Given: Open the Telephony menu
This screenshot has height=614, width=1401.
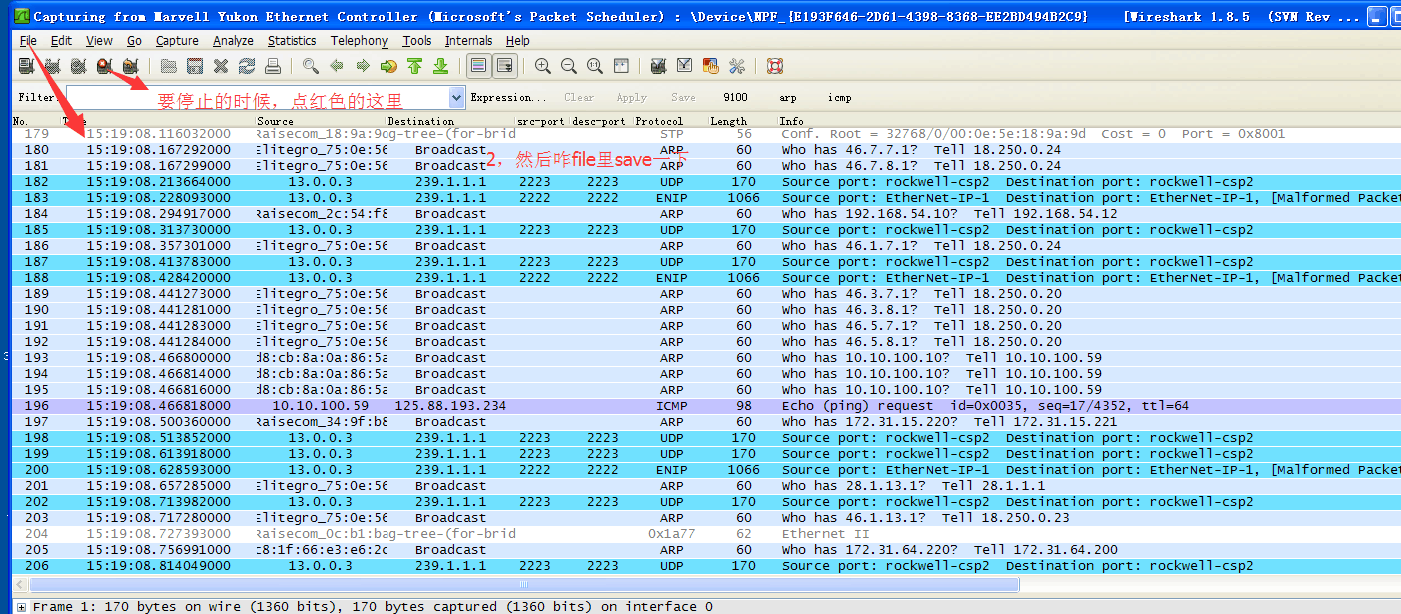Looking at the screenshot, I should click(359, 41).
